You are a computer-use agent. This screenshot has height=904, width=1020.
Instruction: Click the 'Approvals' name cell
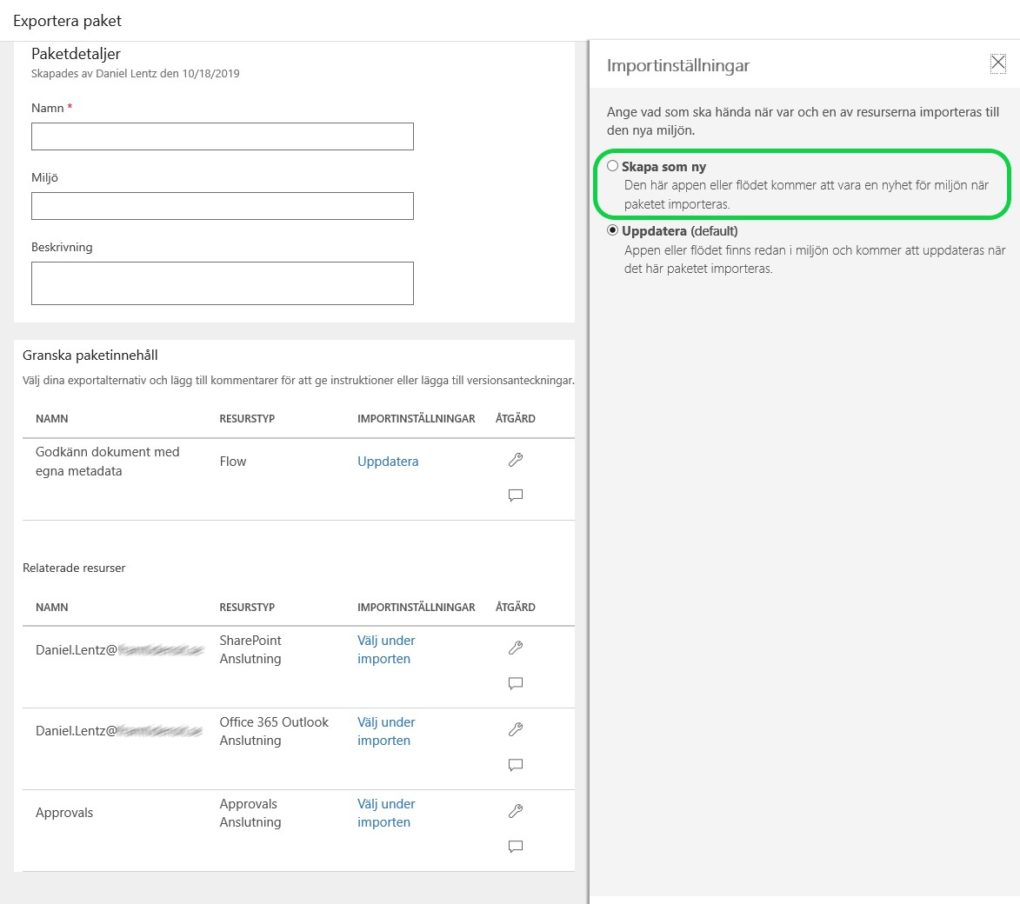64,812
